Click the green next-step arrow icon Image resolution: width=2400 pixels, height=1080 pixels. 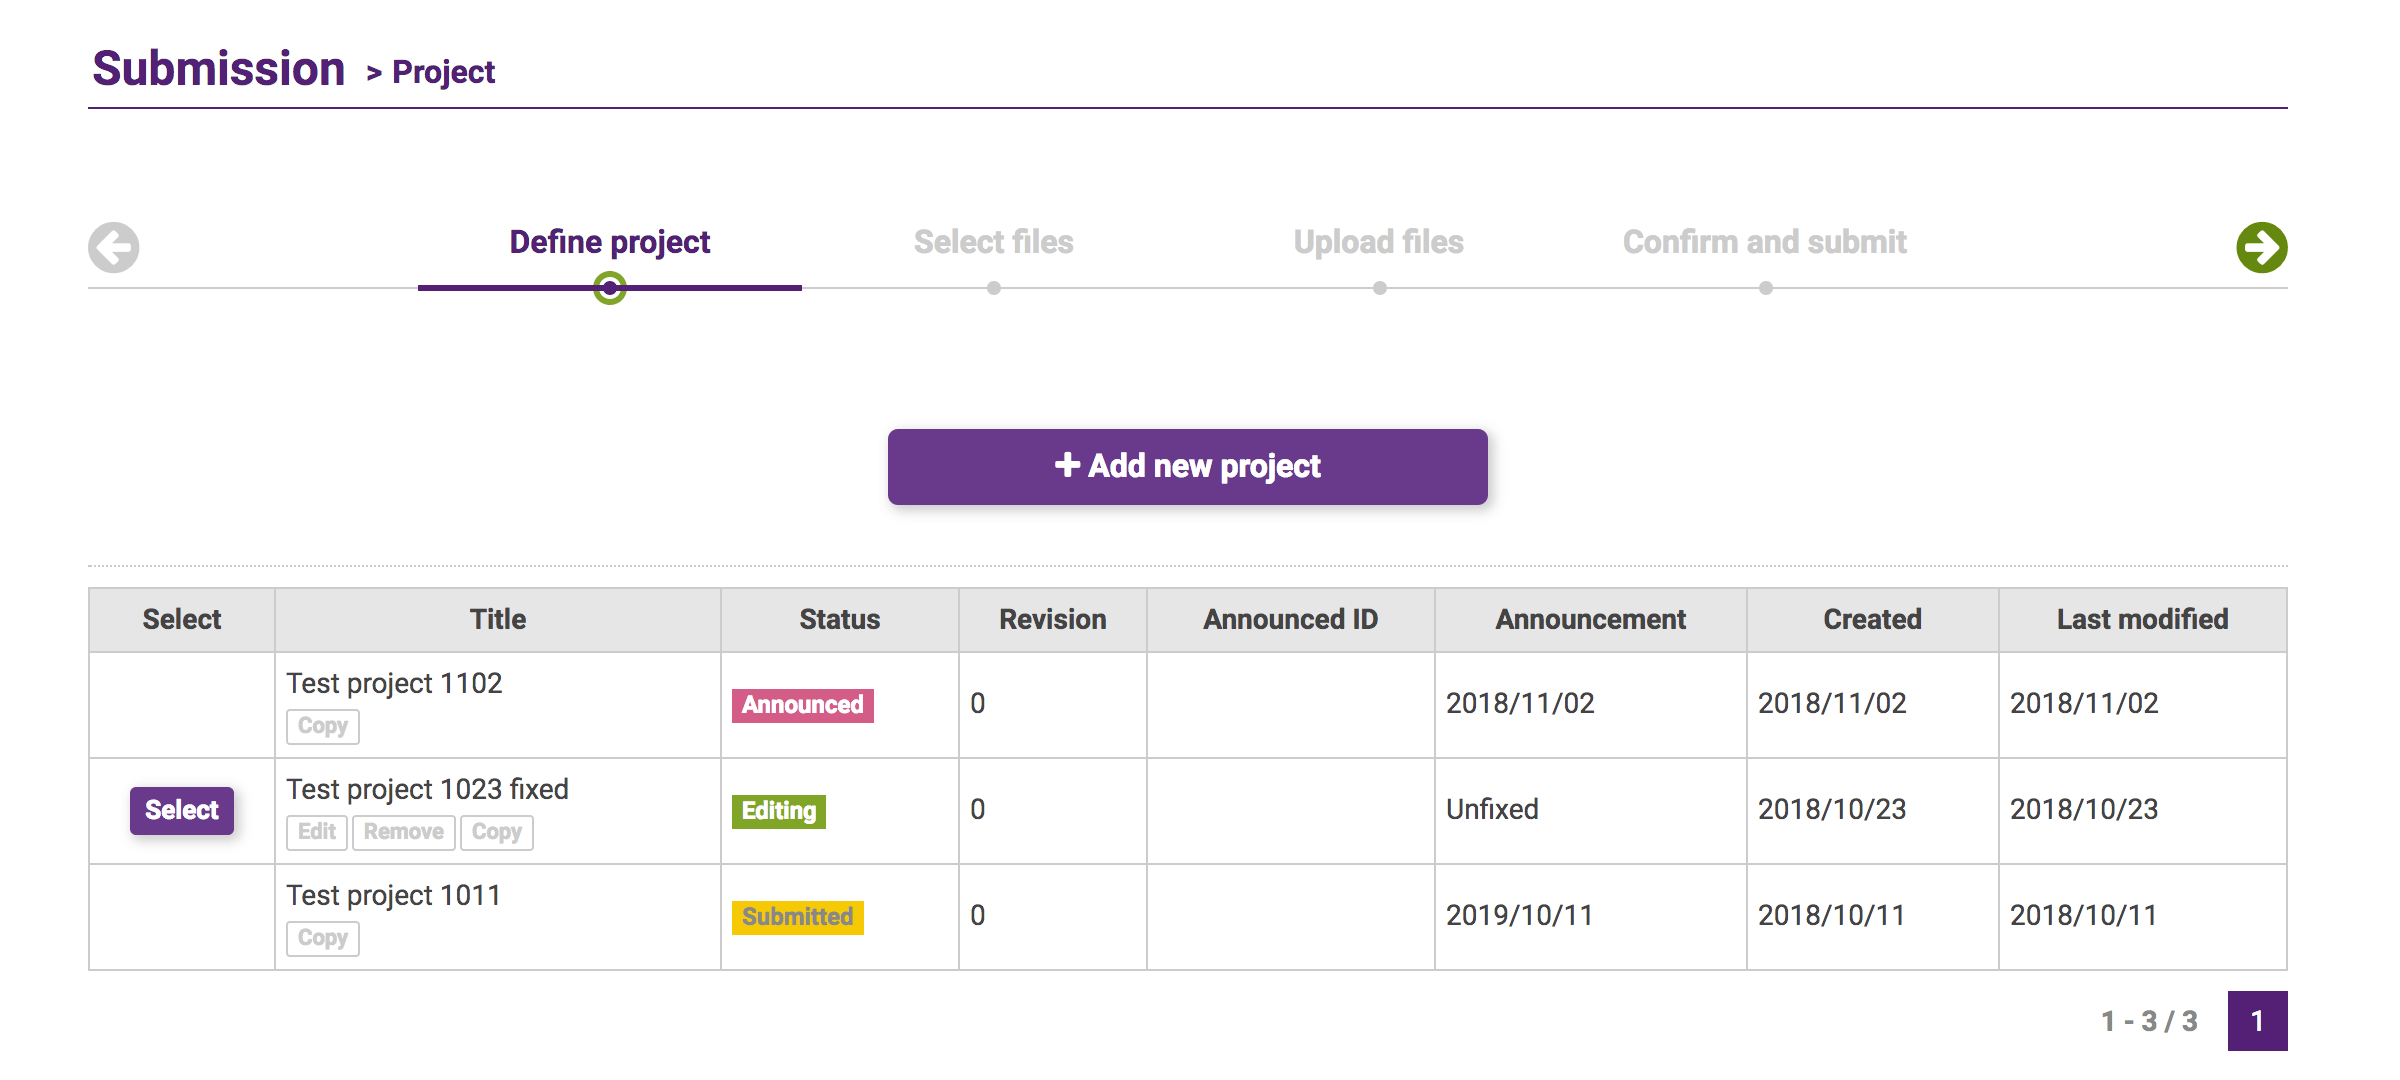coord(2261,247)
